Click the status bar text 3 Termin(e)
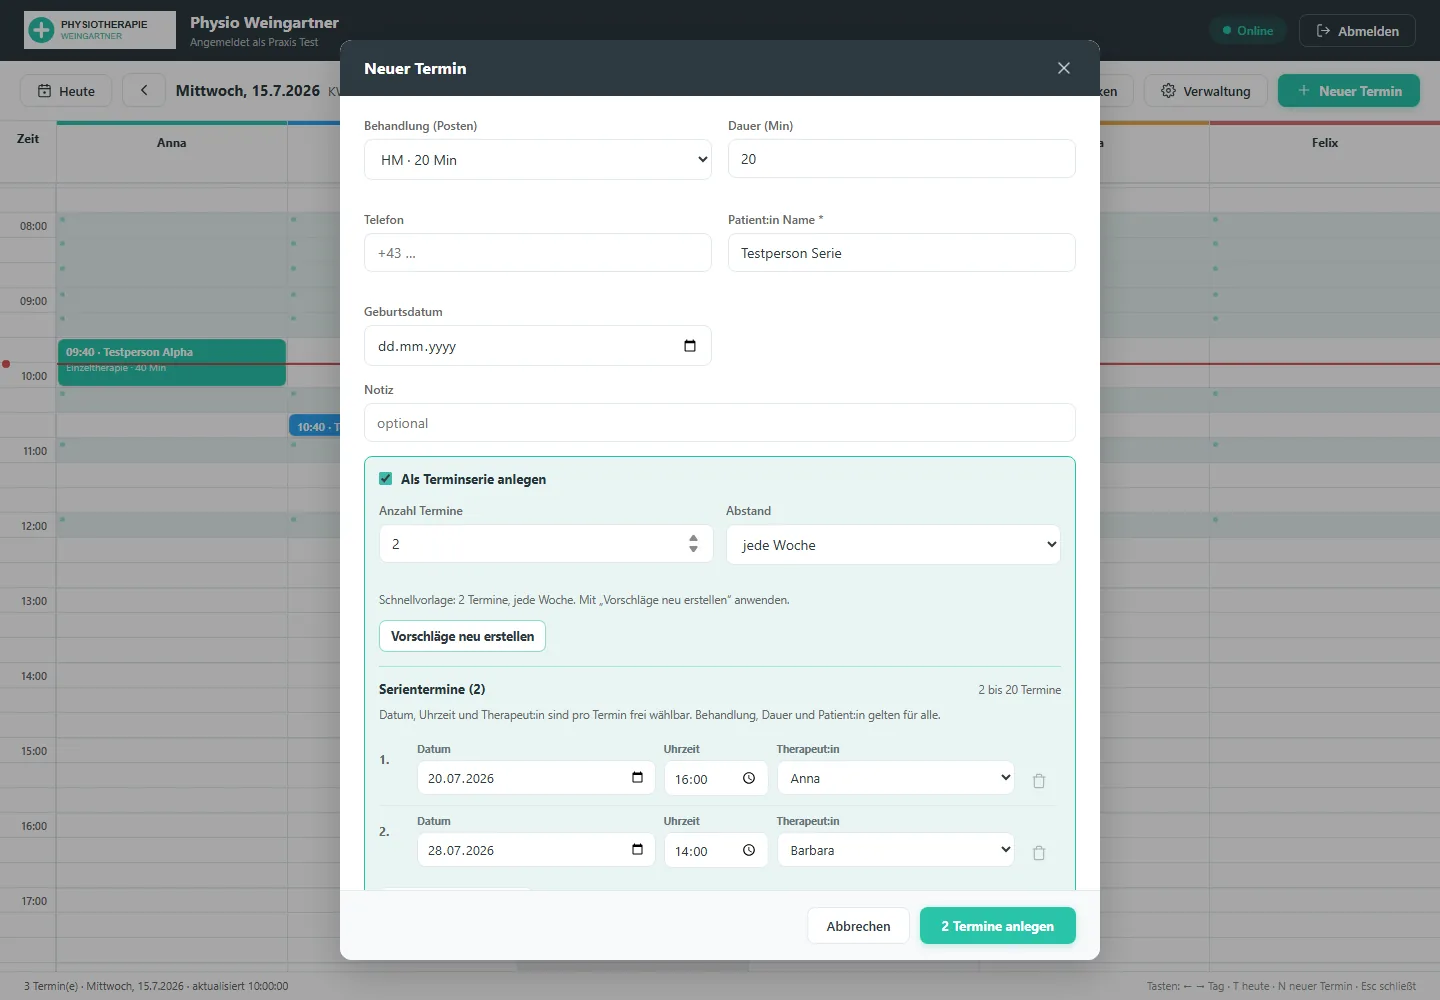Image resolution: width=1440 pixels, height=1000 pixels. pos(51,986)
